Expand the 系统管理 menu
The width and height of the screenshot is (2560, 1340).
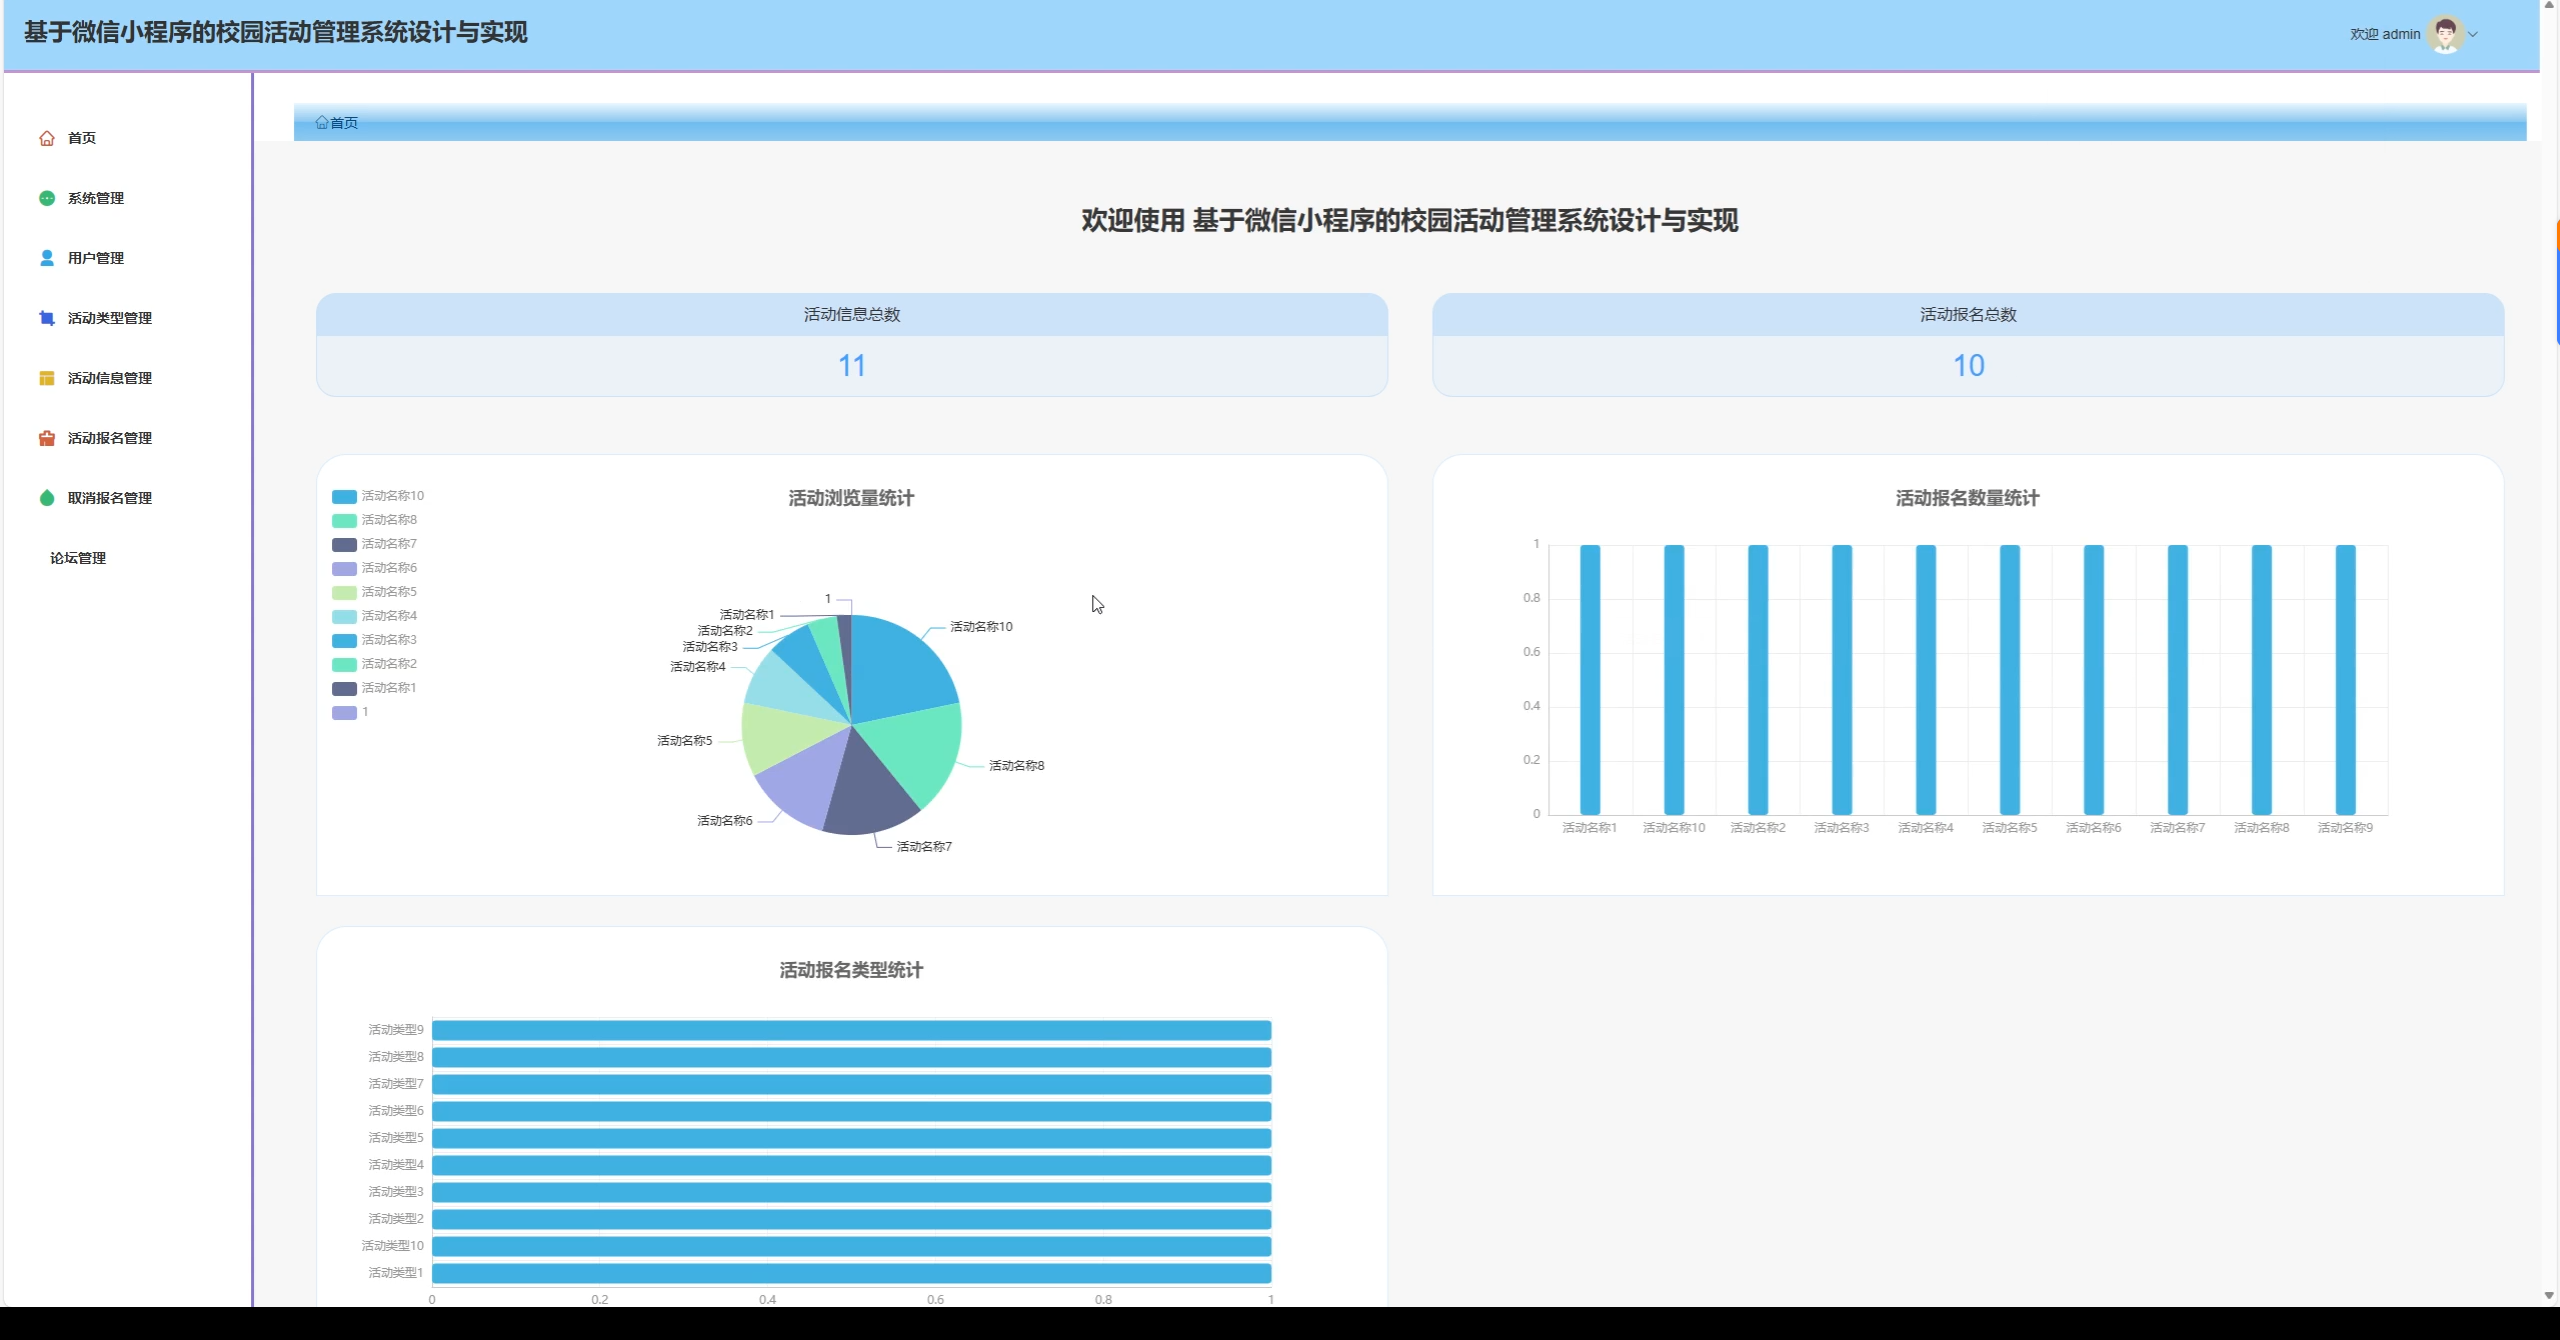[x=96, y=198]
